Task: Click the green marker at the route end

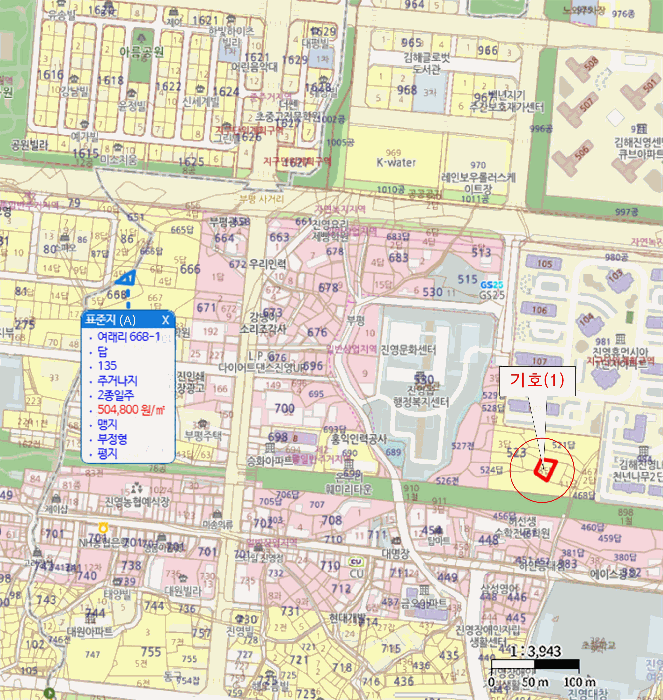Action: [49, 693]
